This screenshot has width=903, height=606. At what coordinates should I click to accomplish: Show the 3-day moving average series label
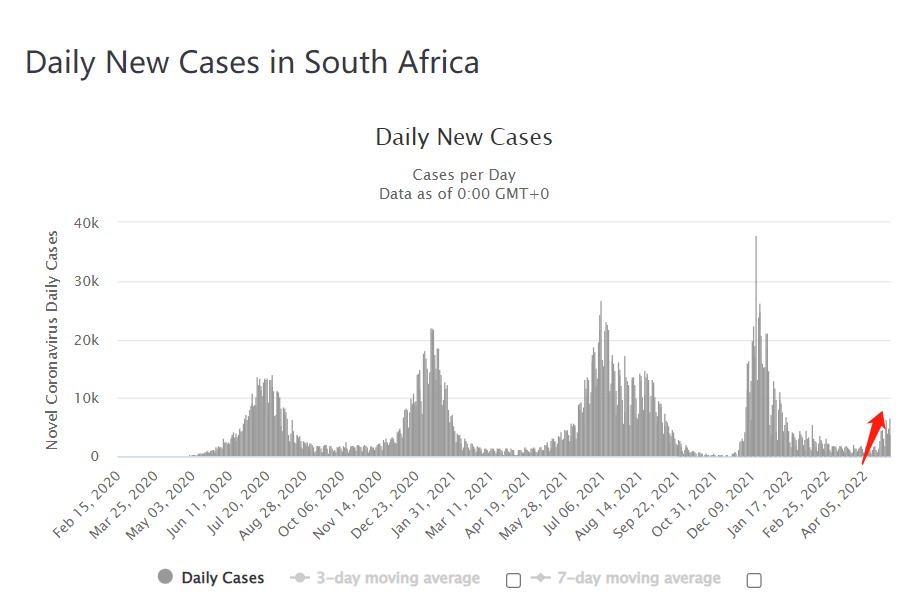tap(398, 578)
